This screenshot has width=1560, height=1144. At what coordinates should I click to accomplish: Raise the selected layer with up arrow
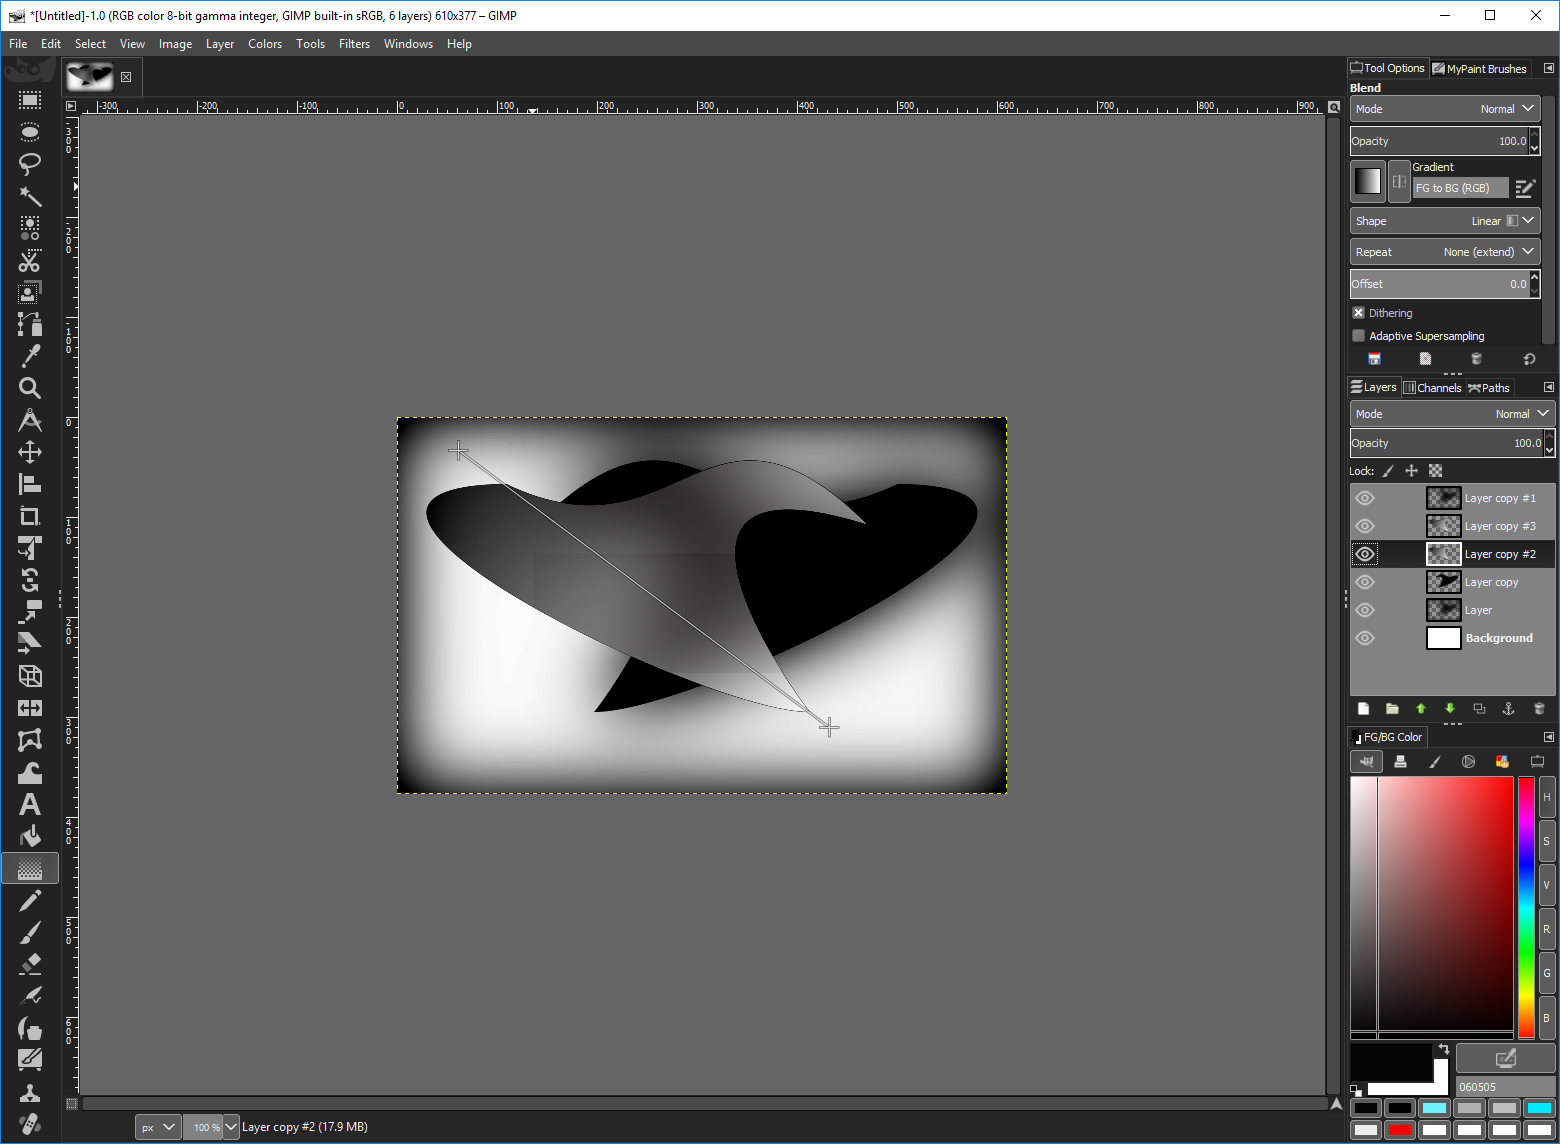point(1421,709)
